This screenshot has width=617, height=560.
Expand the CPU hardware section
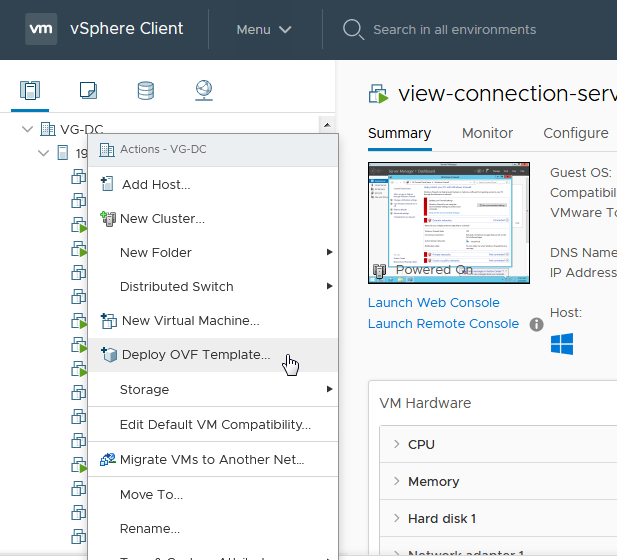[x=397, y=444]
